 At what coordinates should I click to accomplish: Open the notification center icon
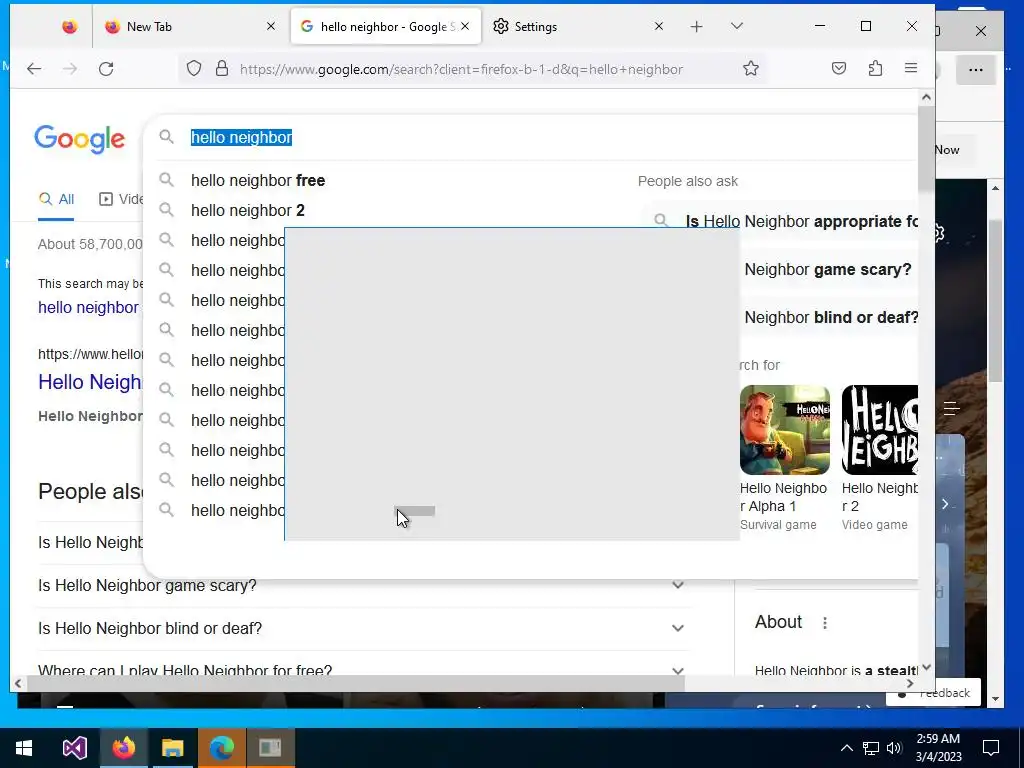(991, 748)
